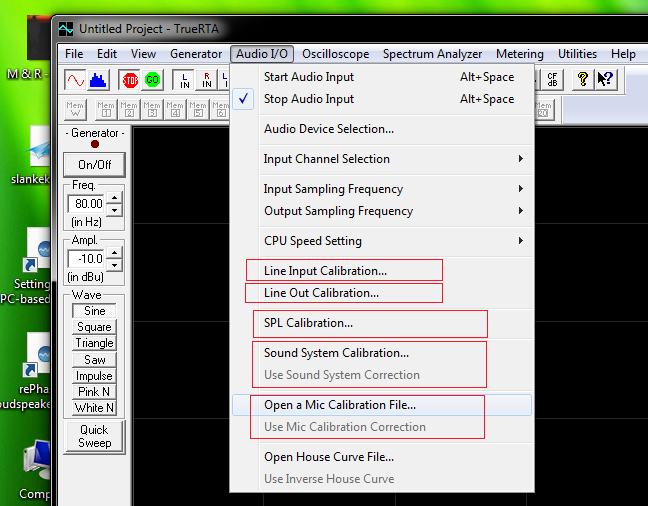Choose Open House Curve File
This screenshot has height=506, width=648.
382,457
